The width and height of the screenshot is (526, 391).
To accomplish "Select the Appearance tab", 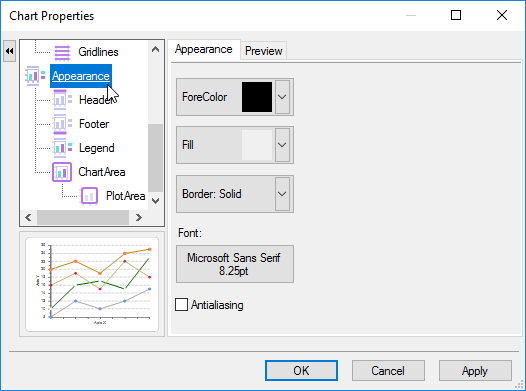I will (204, 50).
